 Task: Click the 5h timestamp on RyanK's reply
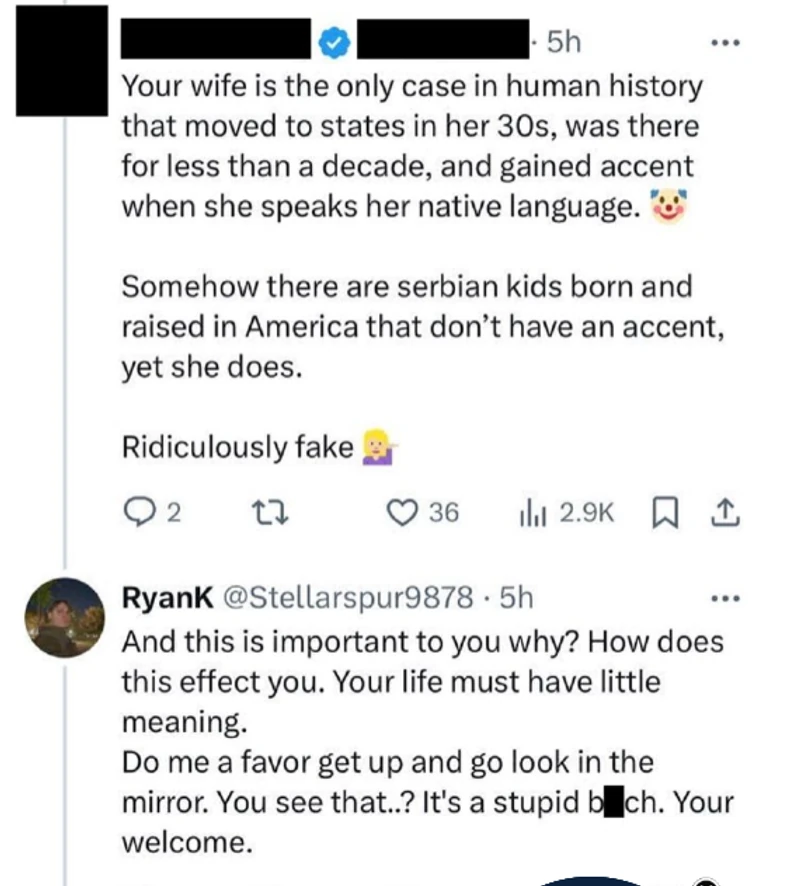(515, 599)
